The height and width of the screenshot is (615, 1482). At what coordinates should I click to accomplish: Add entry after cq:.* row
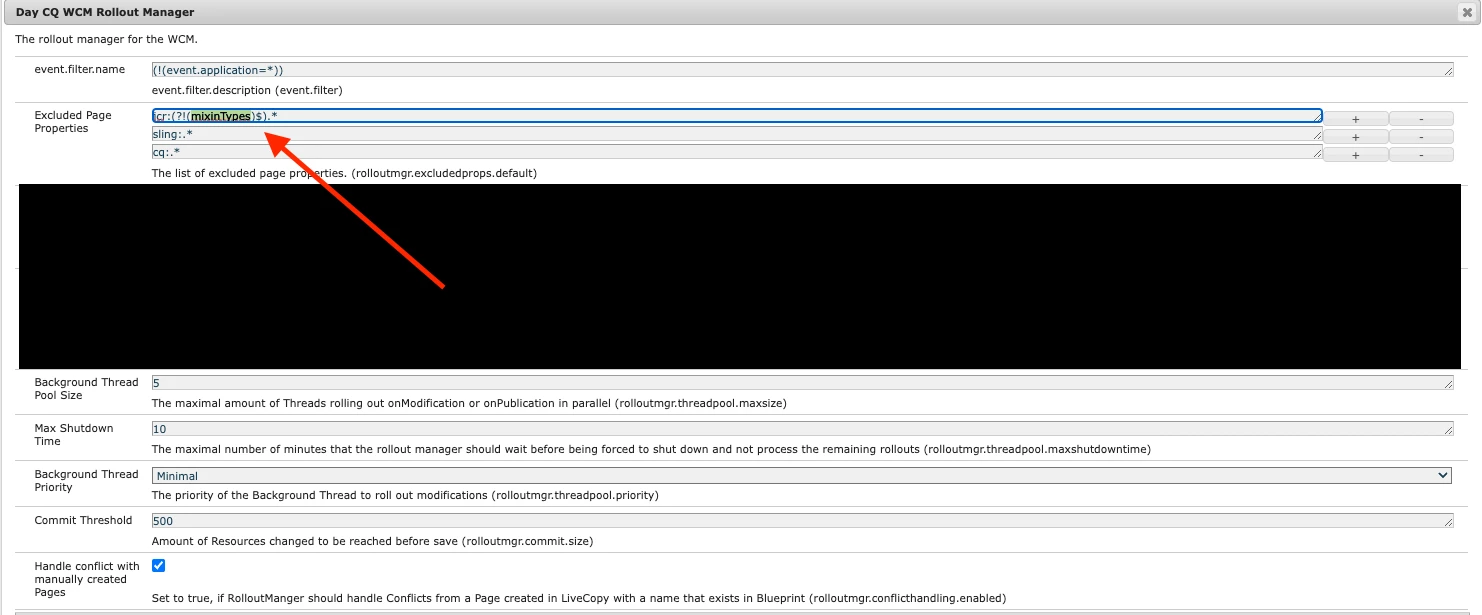tap(1356, 155)
